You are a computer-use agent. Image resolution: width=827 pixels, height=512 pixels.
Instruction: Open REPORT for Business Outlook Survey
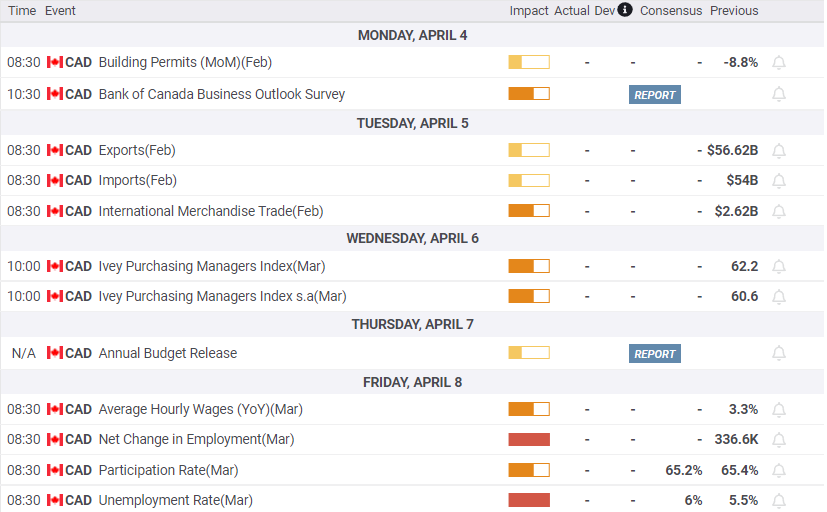(x=655, y=95)
